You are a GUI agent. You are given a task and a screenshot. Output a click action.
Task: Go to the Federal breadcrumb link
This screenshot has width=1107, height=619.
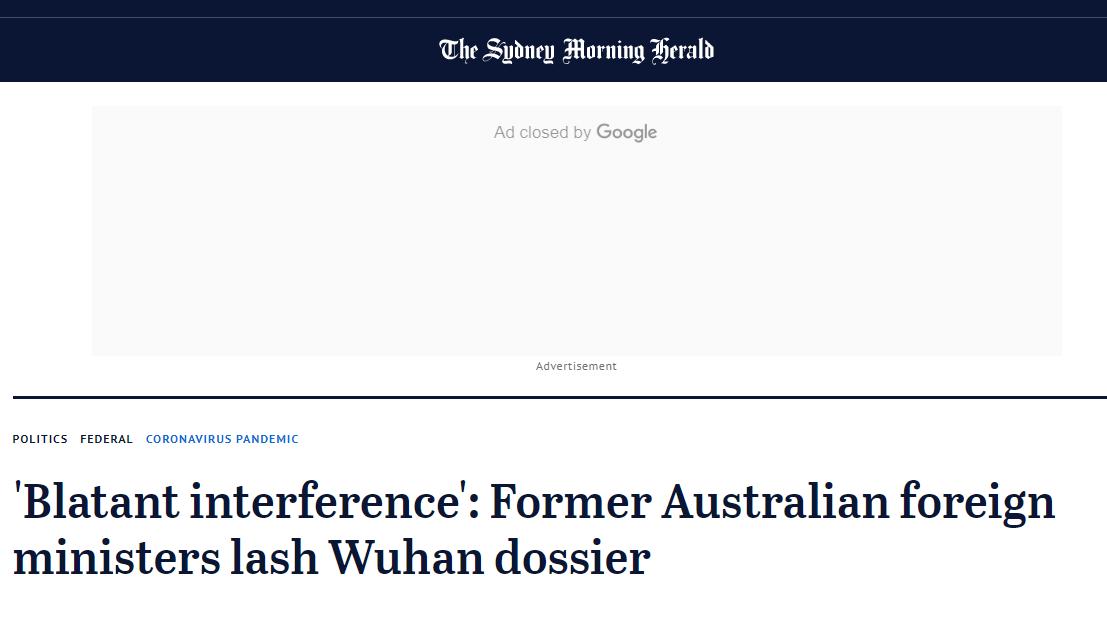point(106,439)
